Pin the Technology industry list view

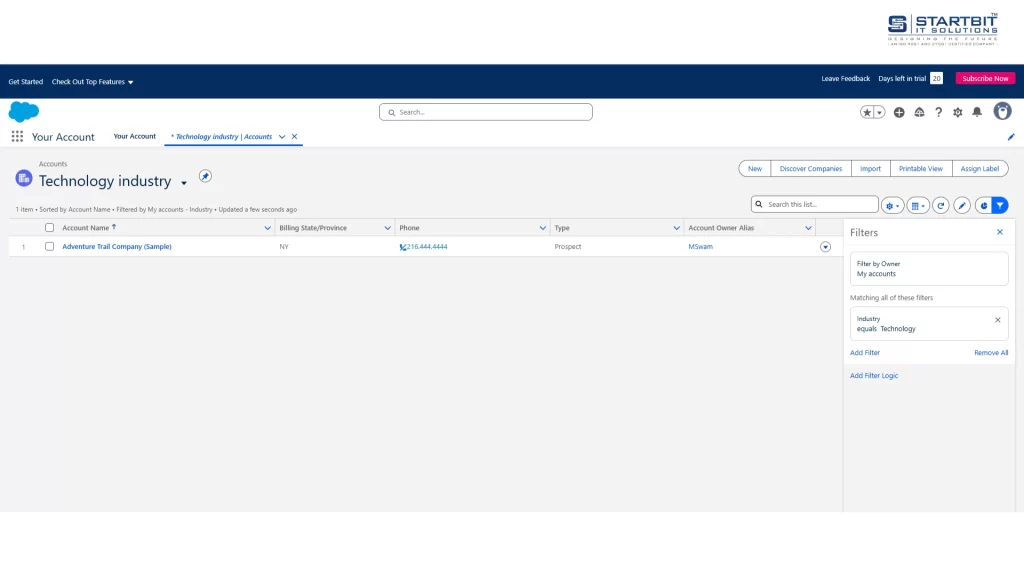205,176
